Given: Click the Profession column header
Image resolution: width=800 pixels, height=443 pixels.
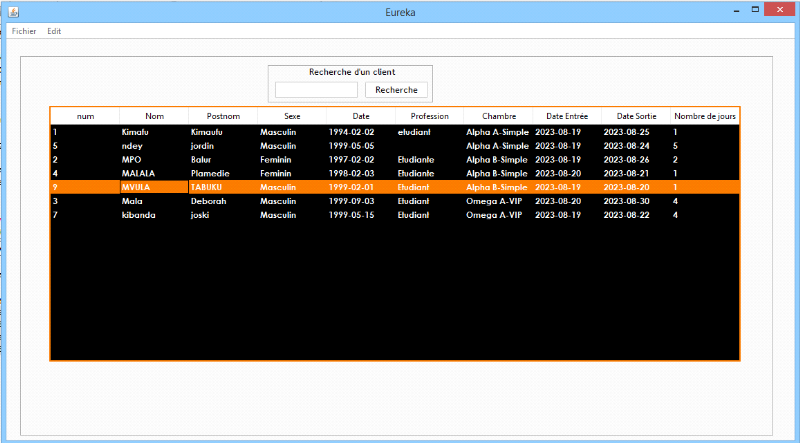Looking at the screenshot, I should point(430,116).
